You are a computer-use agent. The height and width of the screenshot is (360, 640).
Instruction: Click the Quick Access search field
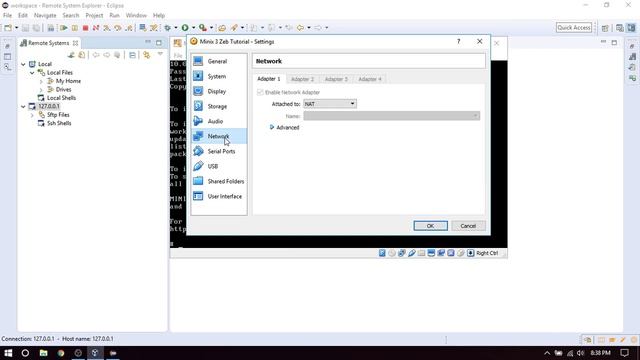[574, 27]
